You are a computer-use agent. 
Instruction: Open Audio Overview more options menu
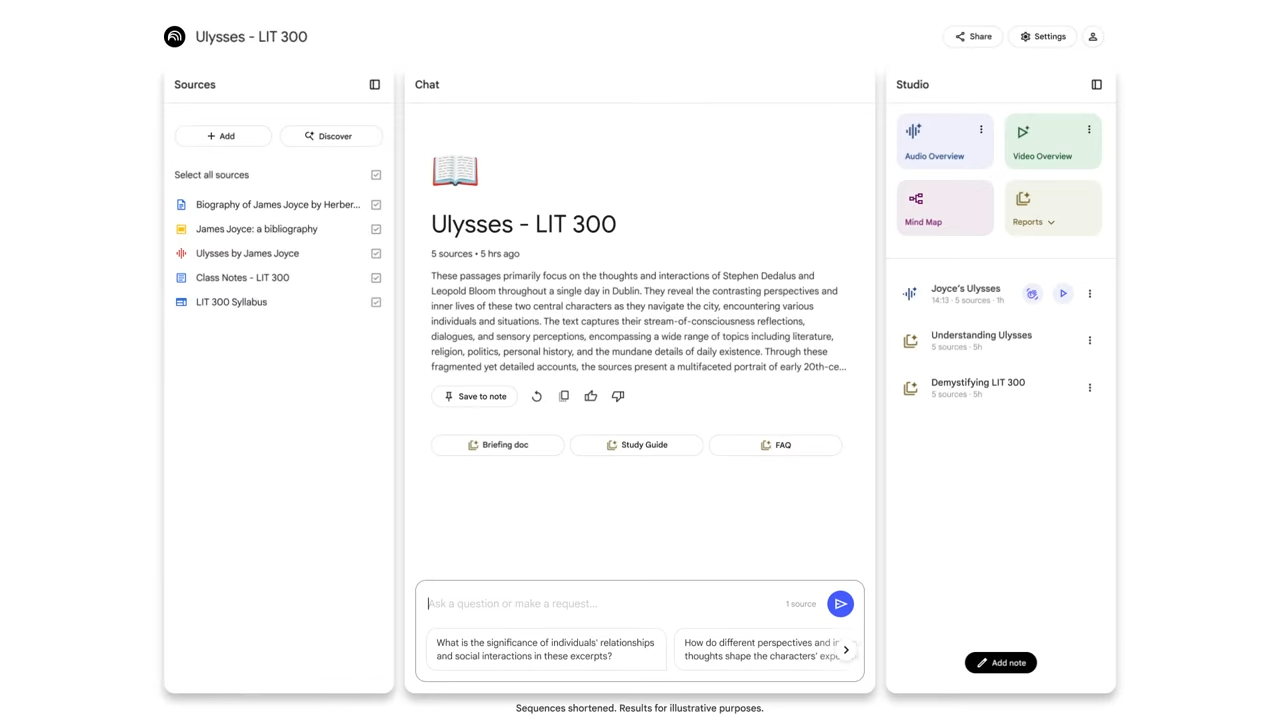tap(981, 130)
